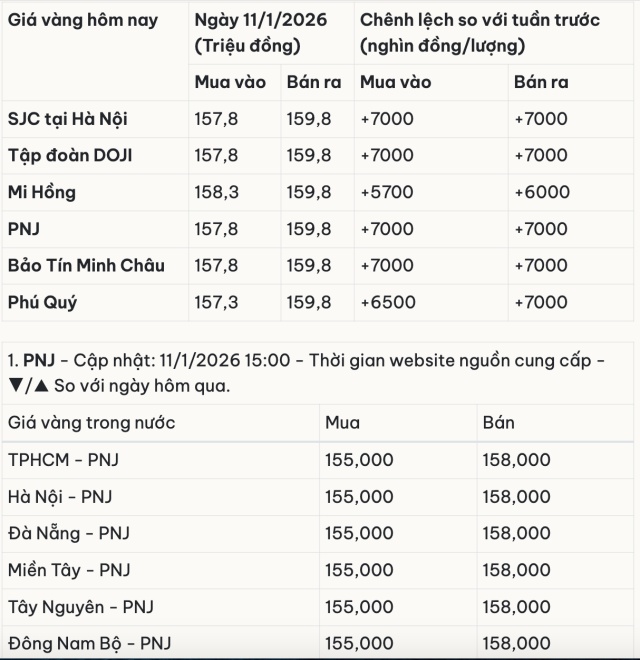Click Phú Quý's +6500 buy difference
Viewport: 640px width, 660px height.
click(x=387, y=302)
